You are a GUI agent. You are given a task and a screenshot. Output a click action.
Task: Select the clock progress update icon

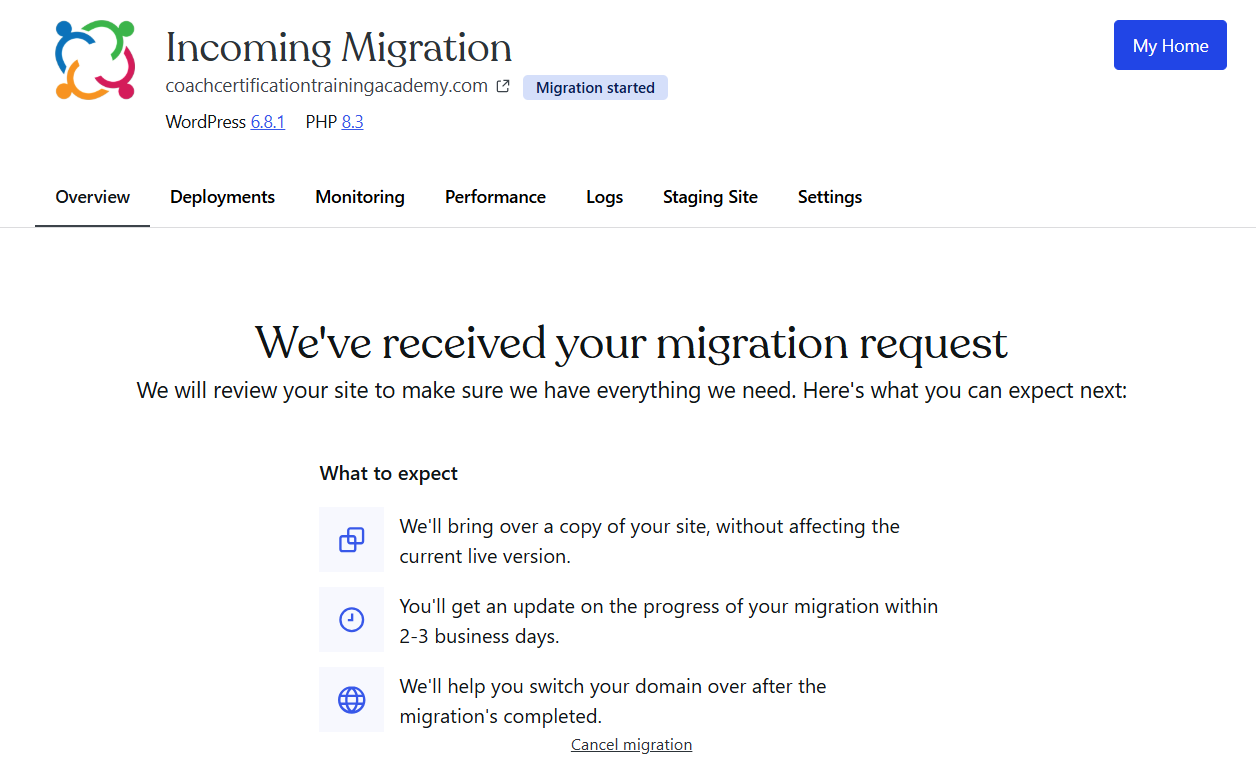pyautogui.click(x=351, y=620)
